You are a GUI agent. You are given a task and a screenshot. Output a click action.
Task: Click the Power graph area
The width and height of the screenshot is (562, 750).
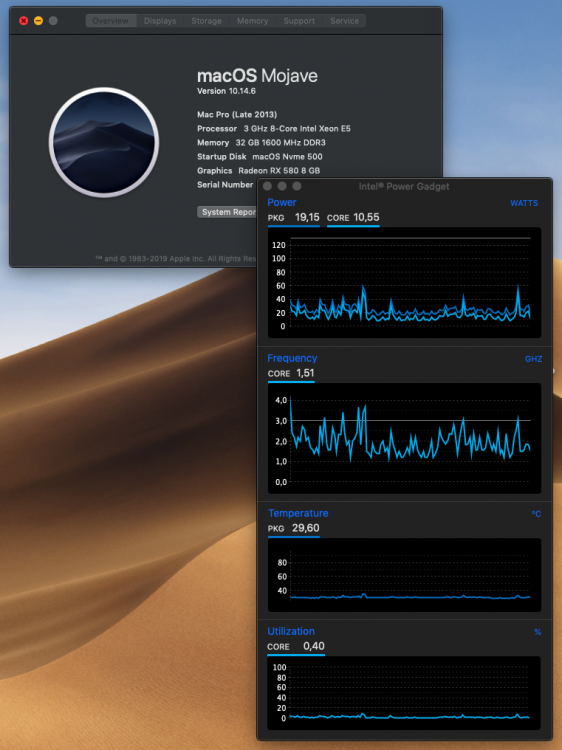(x=405, y=283)
